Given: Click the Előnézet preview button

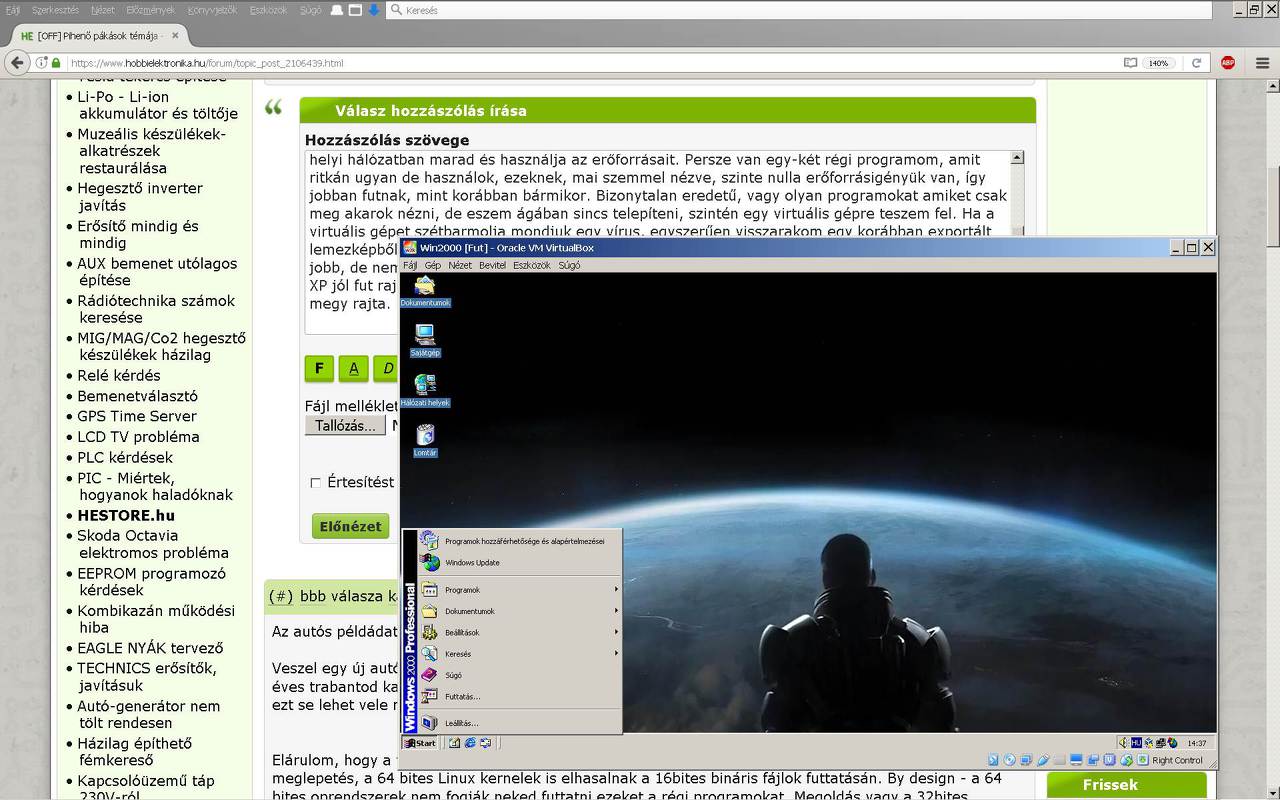Looking at the screenshot, I should coord(350,526).
